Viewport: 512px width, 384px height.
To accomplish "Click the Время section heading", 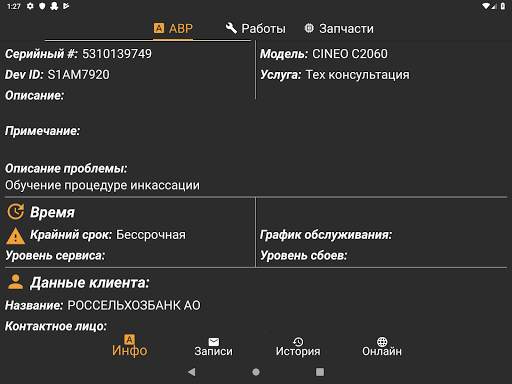I will point(52,212).
